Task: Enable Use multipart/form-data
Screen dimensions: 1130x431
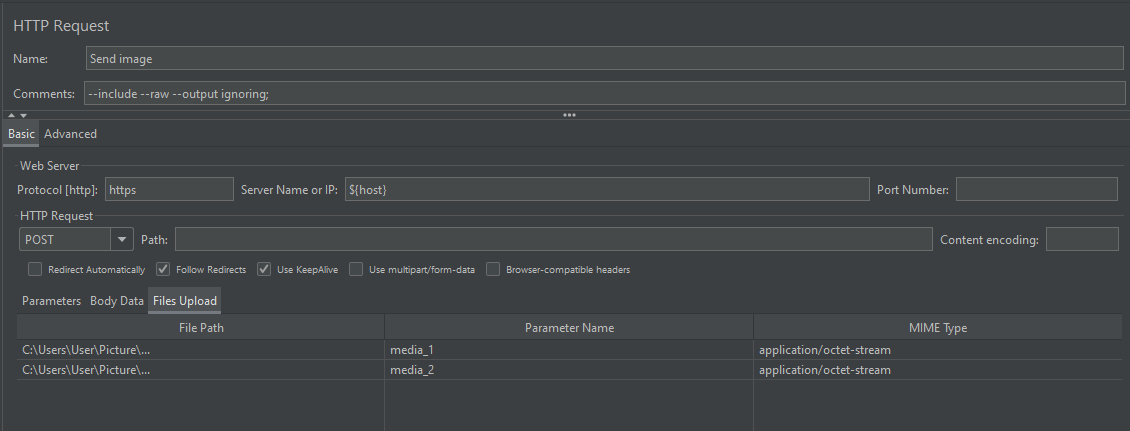Action: pyautogui.click(x=356, y=269)
